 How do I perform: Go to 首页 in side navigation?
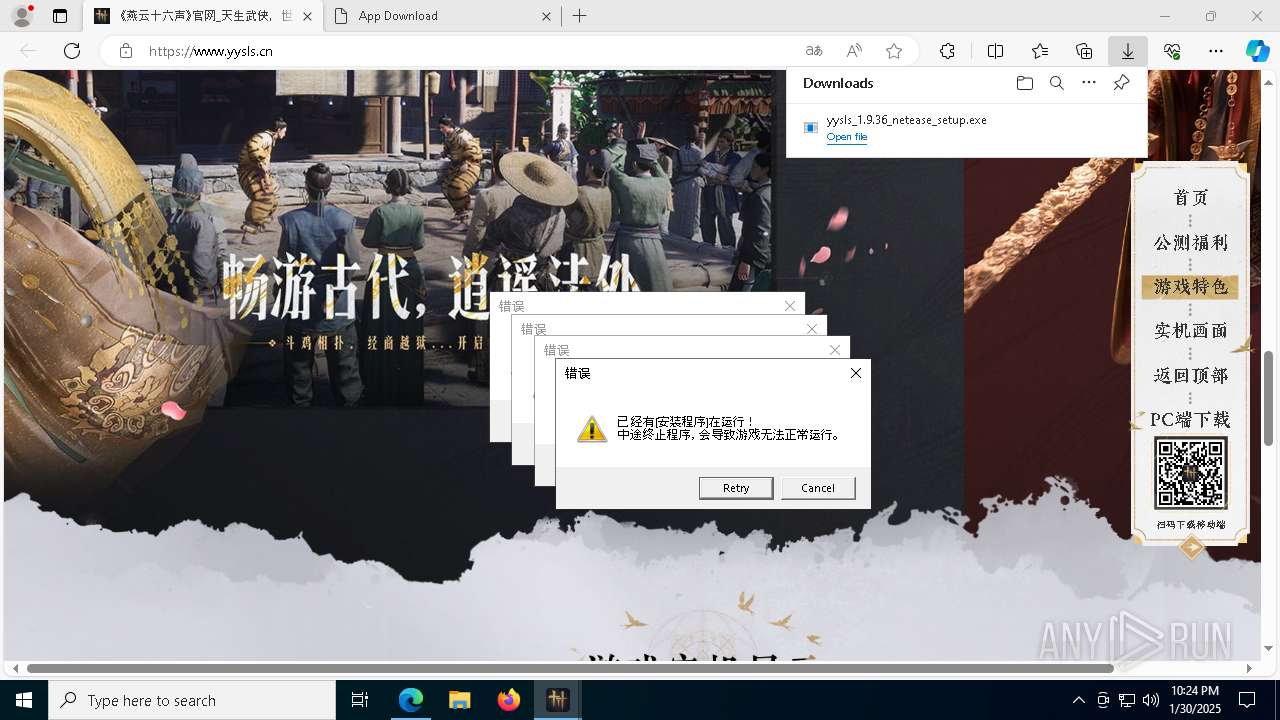coord(1190,198)
